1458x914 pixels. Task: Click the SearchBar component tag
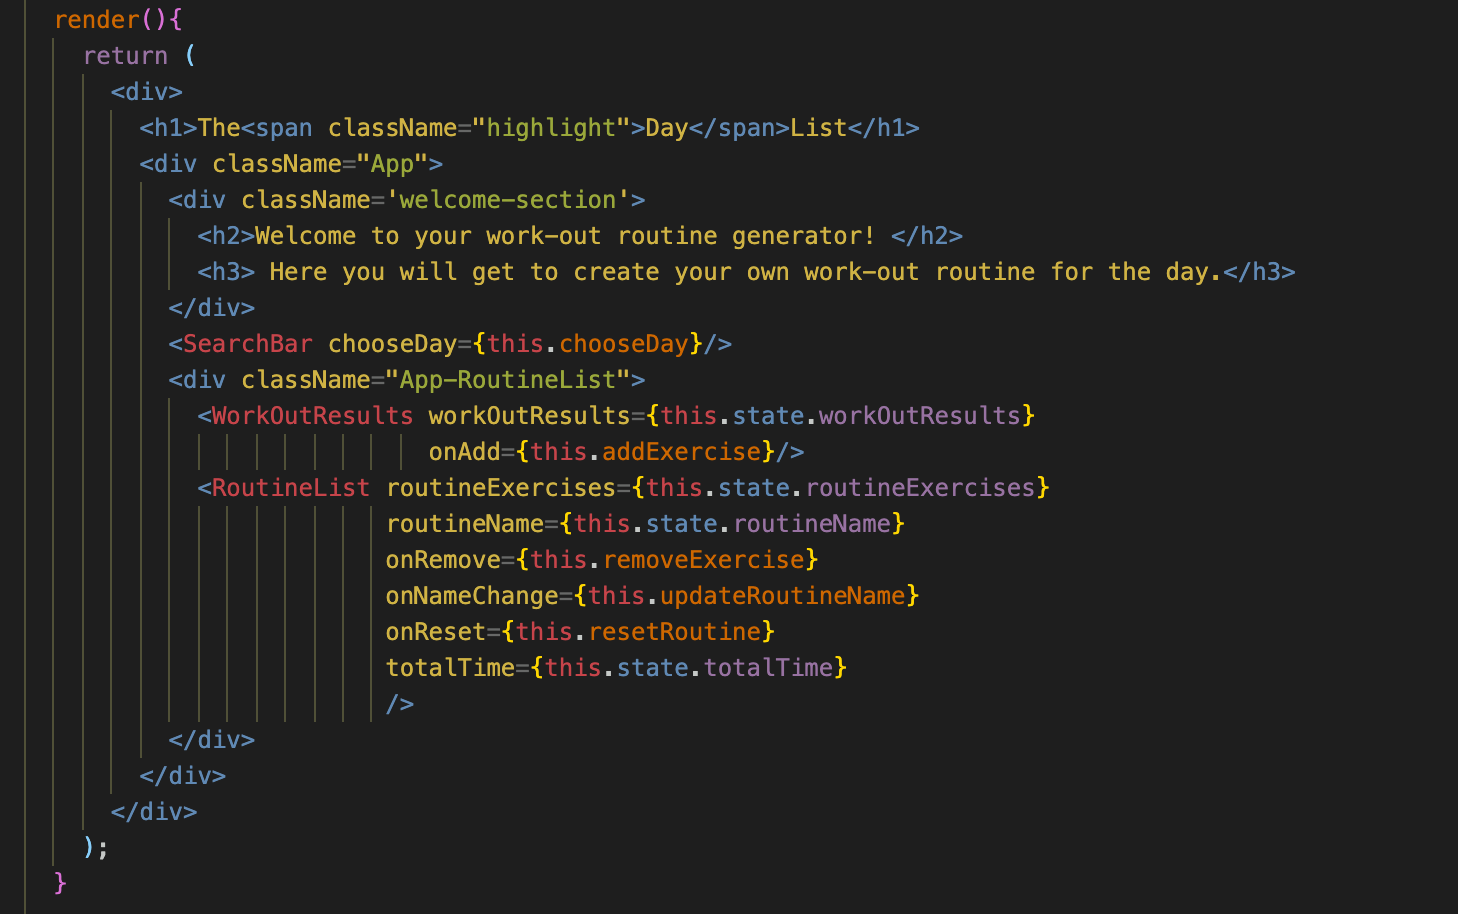click(248, 344)
